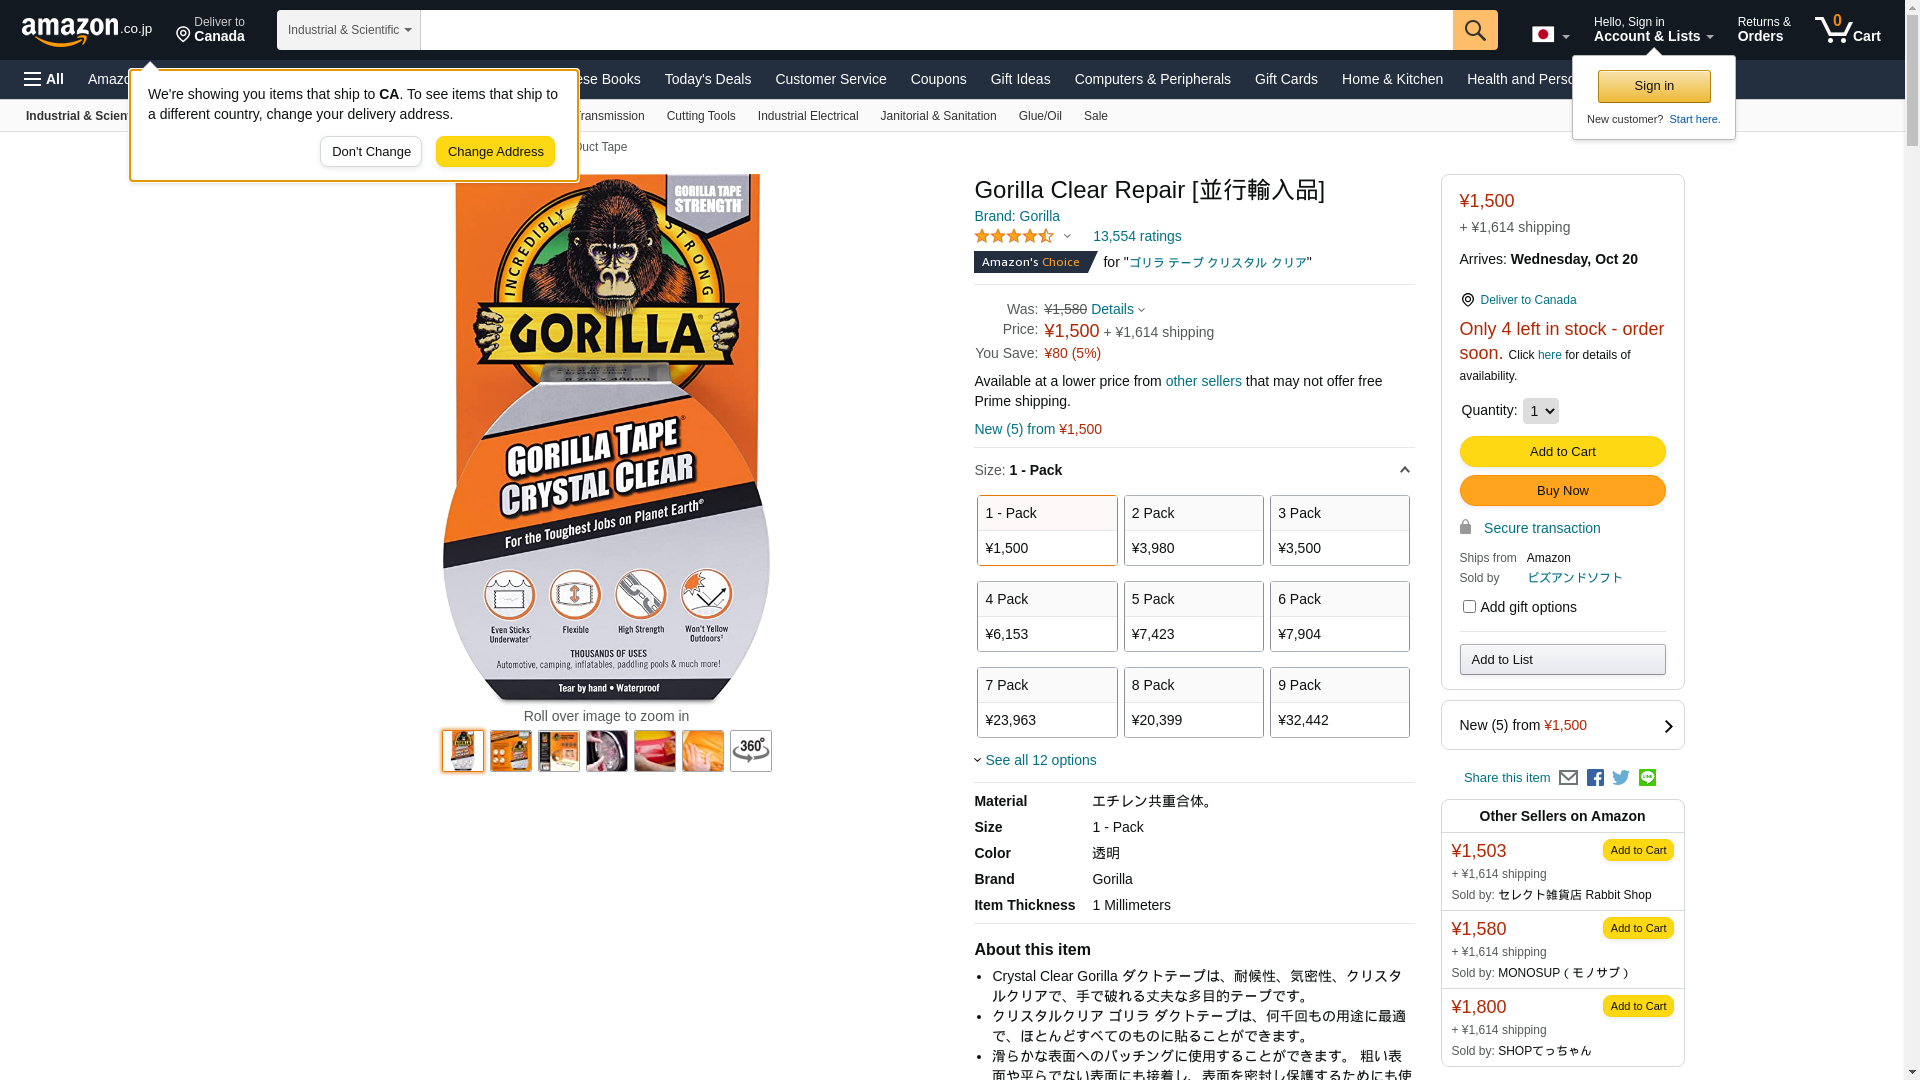Open Today's Deals menu item
This screenshot has height=1080, width=1920.
(708, 79)
